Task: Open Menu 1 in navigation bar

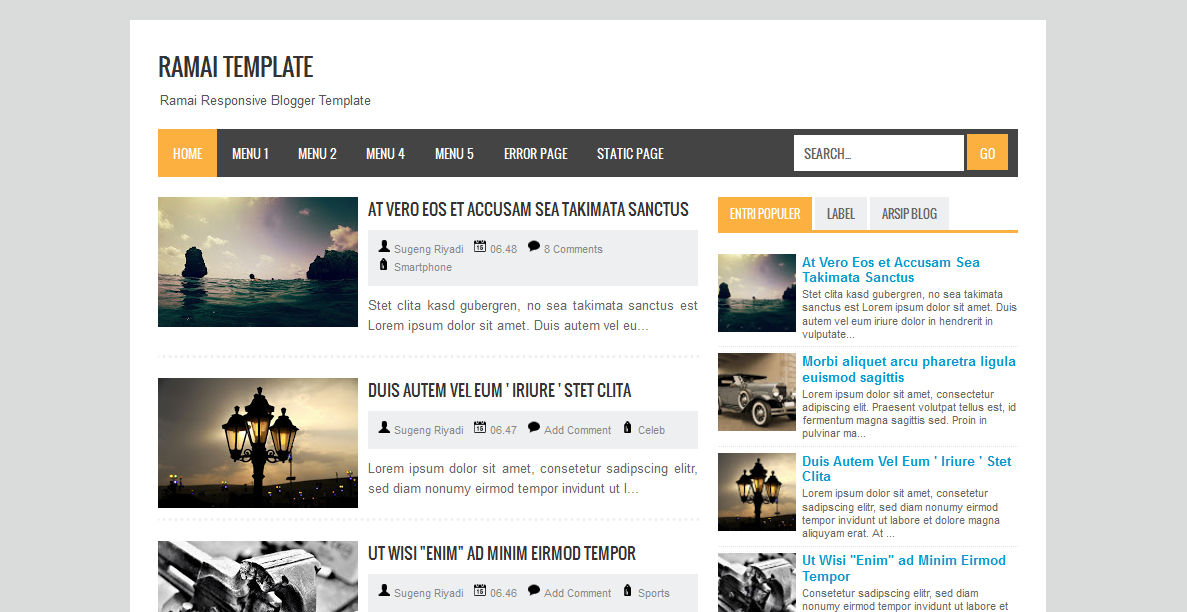Action: tap(250, 153)
